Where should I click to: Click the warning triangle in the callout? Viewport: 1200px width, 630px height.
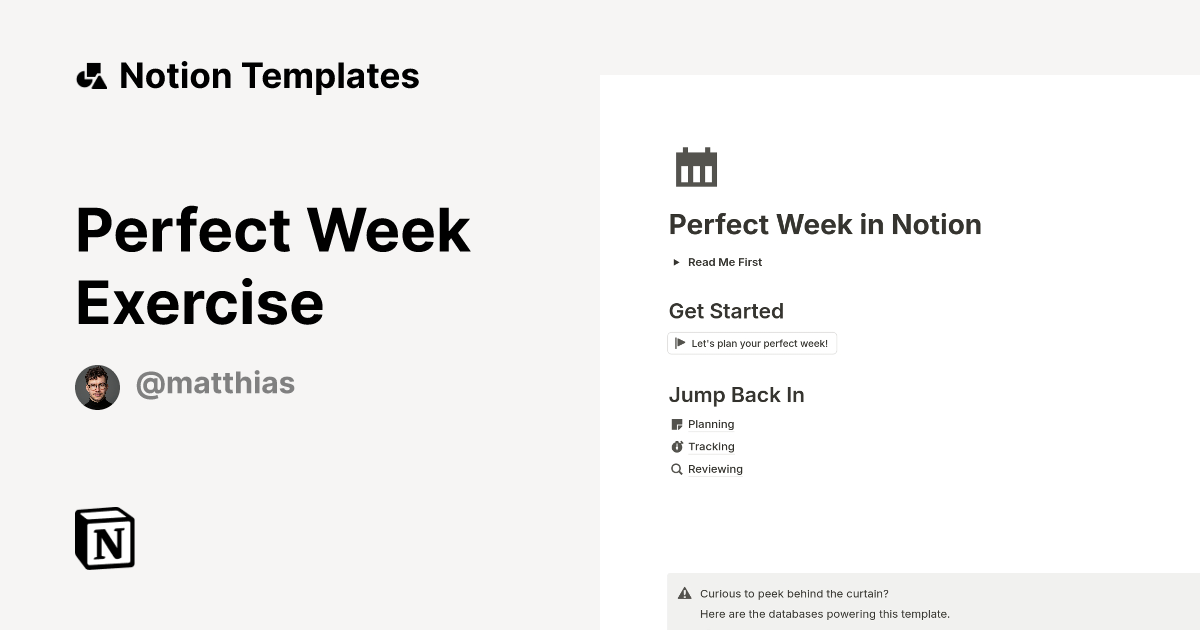point(686,592)
